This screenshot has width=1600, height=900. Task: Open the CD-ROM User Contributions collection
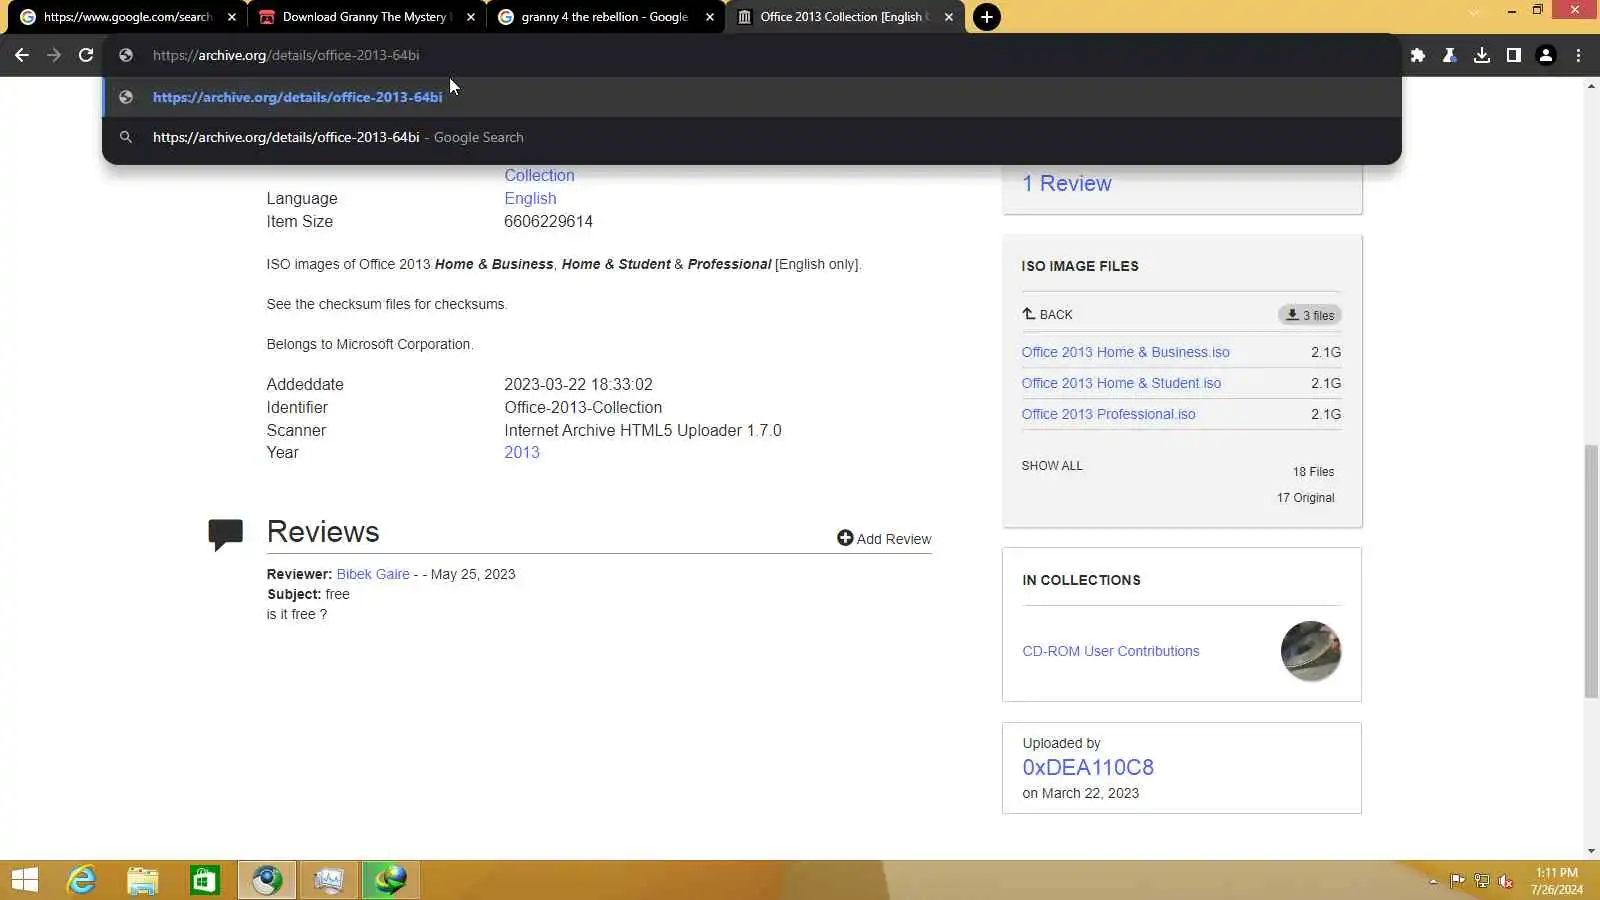pyautogui.click(x=1110, y=651)
